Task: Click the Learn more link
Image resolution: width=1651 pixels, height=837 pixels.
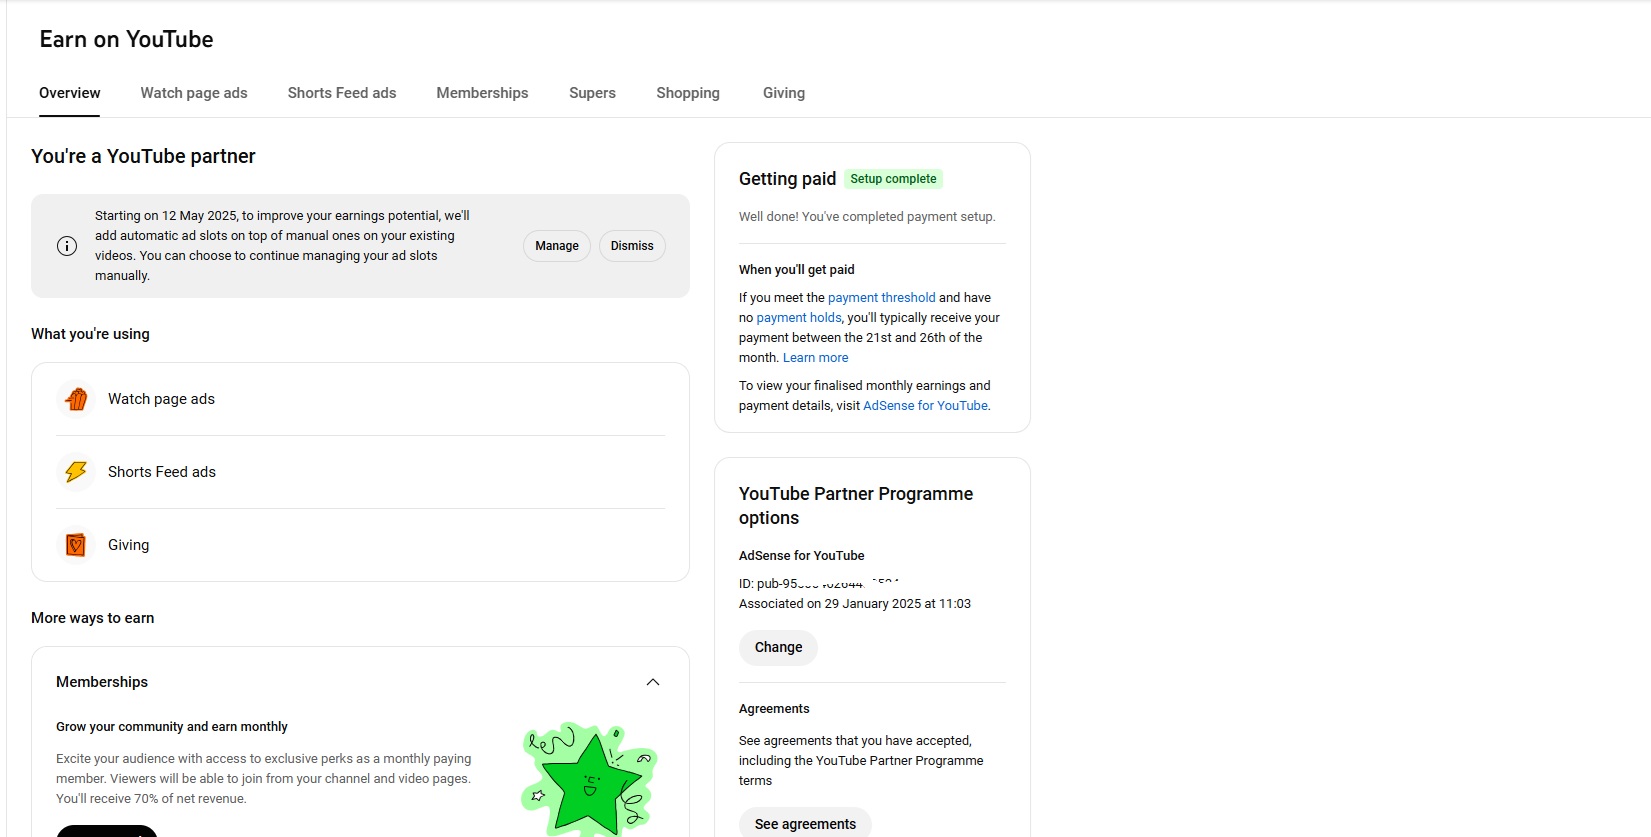Action: (815, 358)
